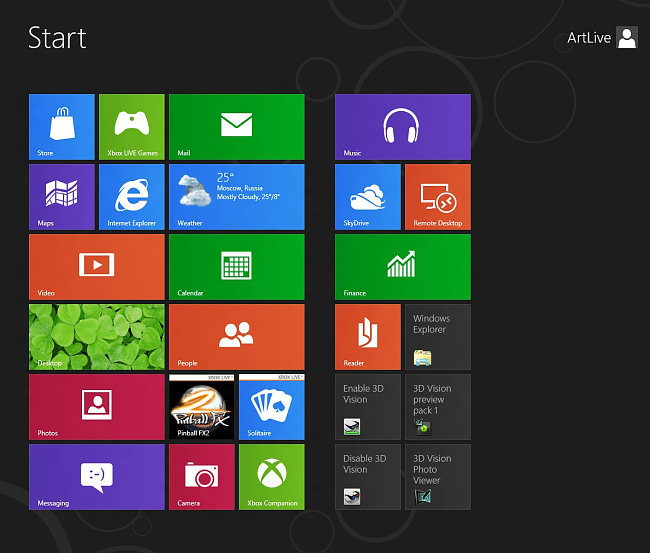Image resolution: width=650 pixels, height=553 pixels.
Task: Click the Disable 3D Vision tile
Action: point(368,477)
